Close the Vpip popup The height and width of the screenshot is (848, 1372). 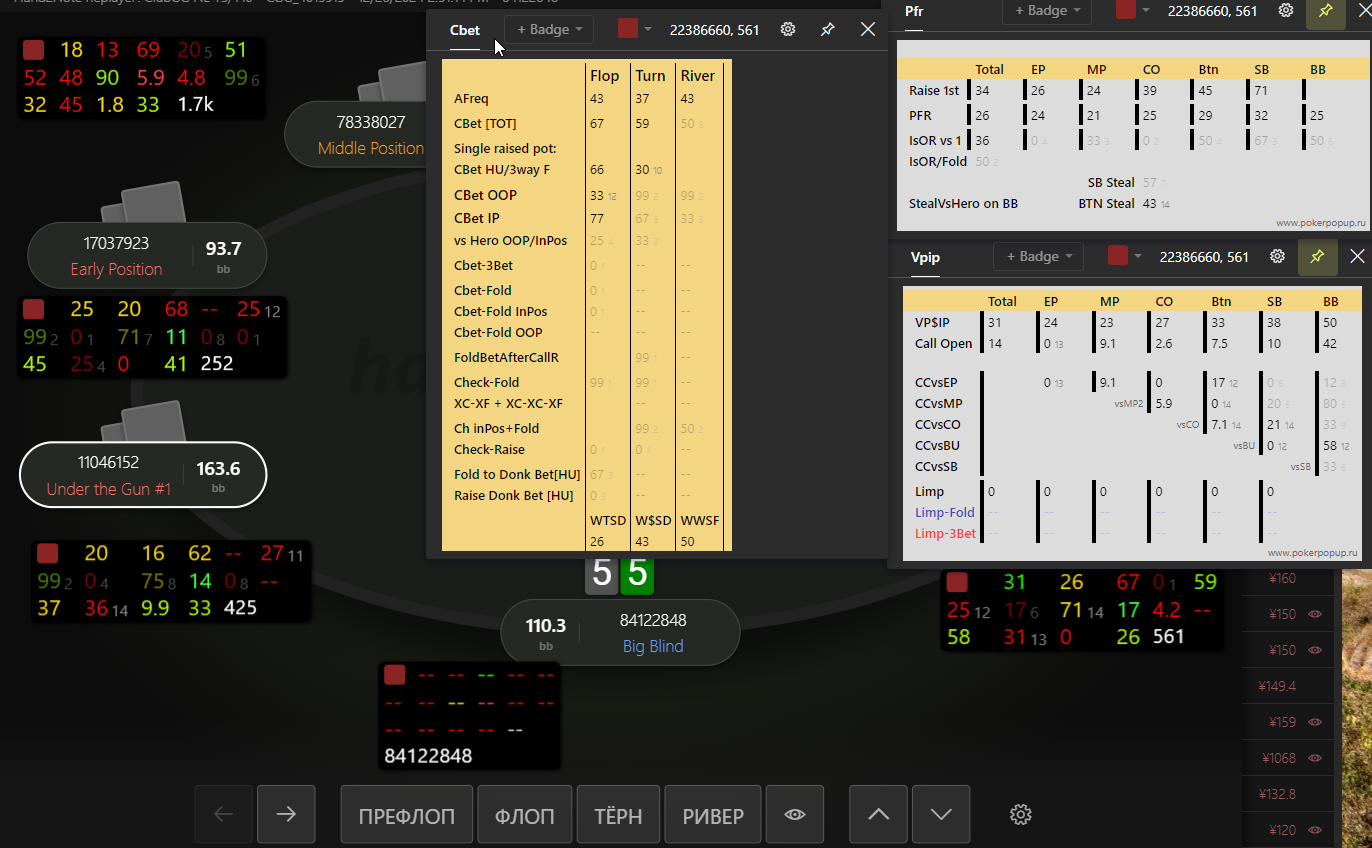1357,257
